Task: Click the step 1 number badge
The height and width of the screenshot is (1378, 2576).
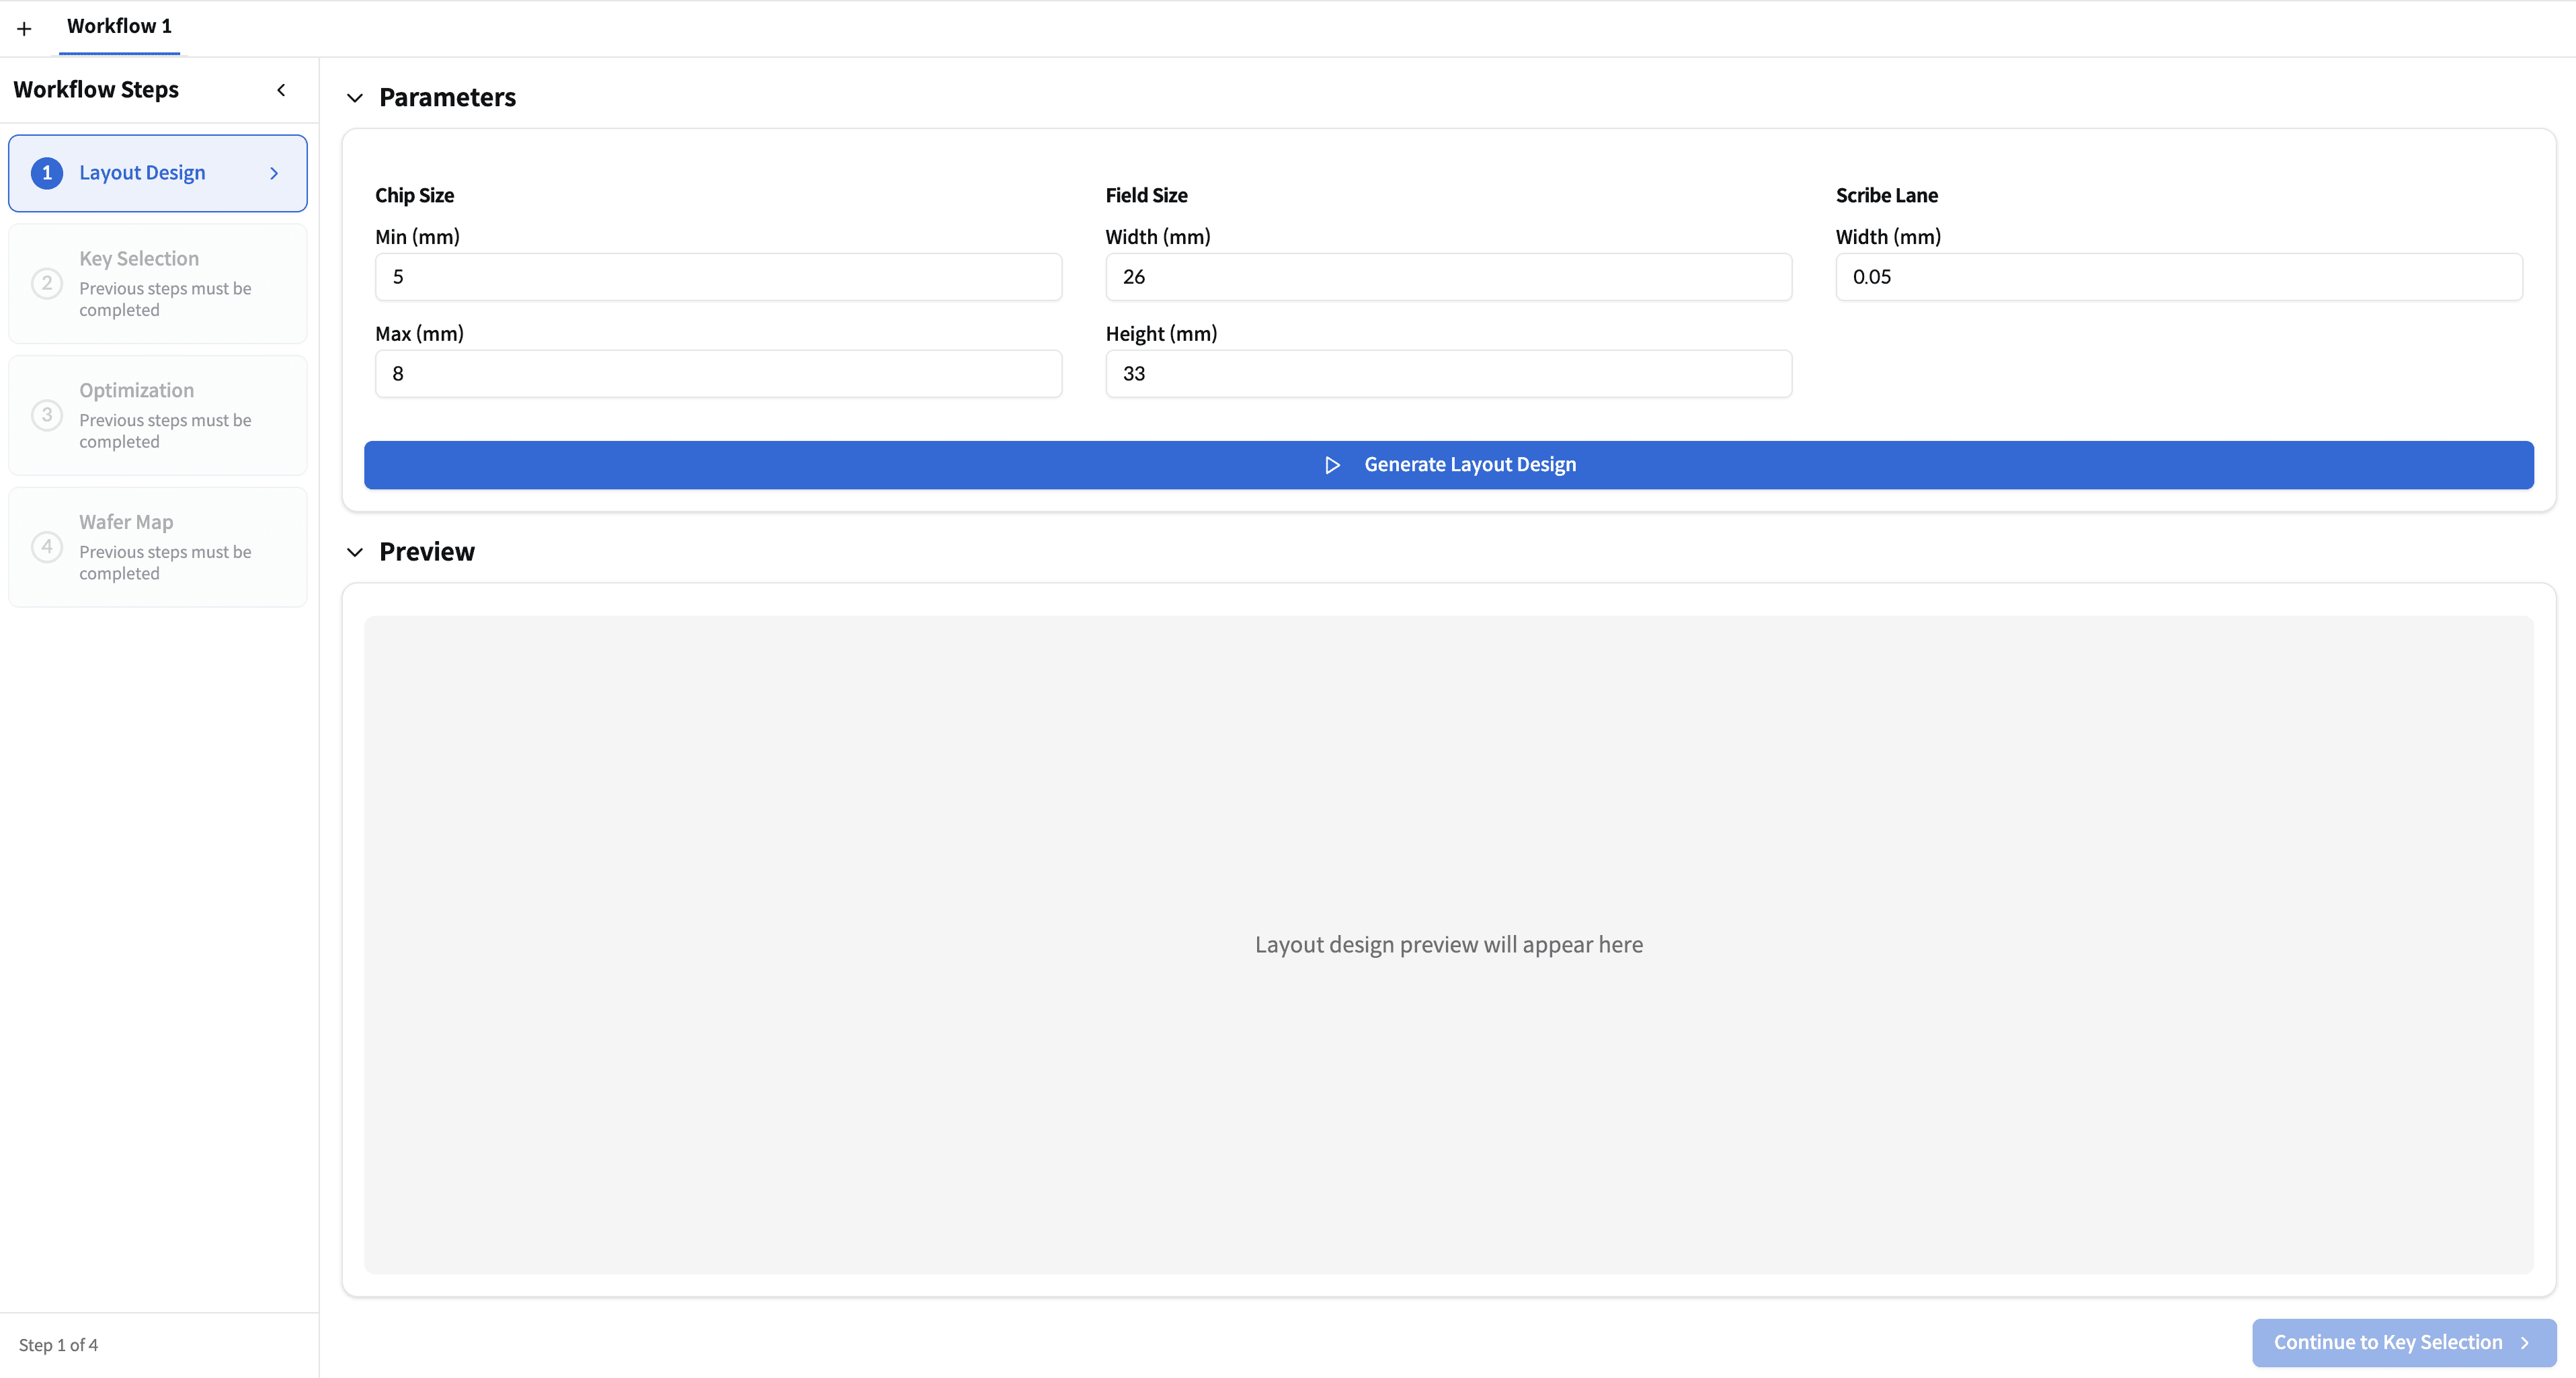Action: (47, 173)
